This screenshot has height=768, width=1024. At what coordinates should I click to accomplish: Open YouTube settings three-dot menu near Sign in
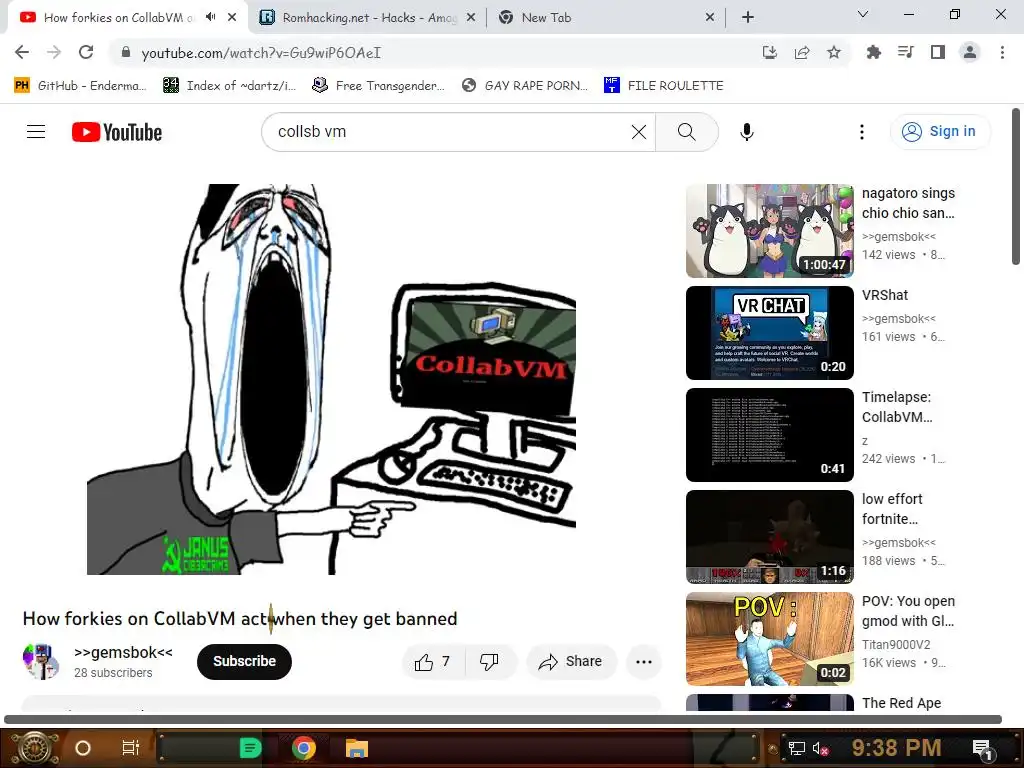862,132
